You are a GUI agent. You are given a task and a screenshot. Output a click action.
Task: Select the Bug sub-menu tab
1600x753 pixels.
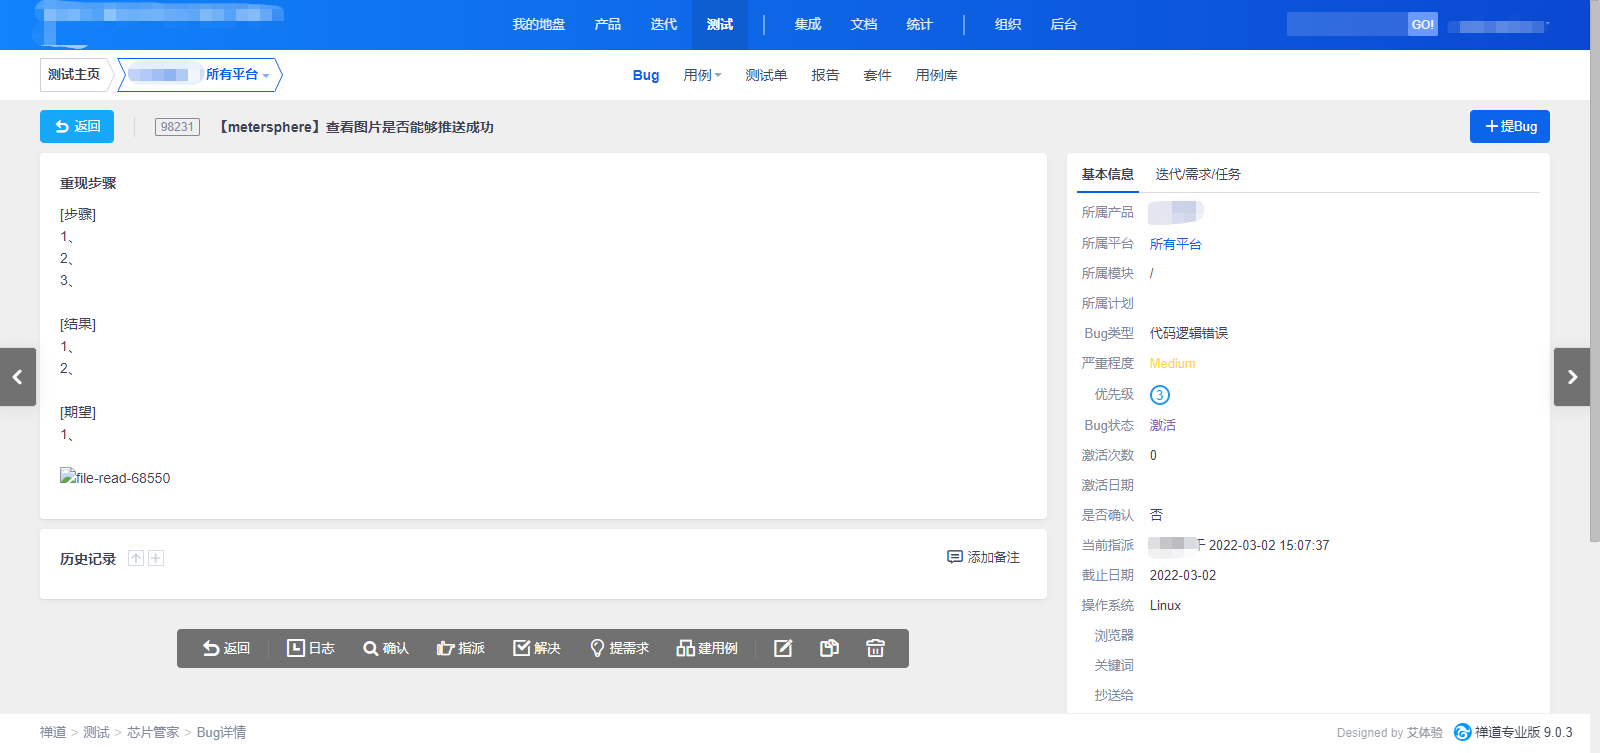pos(646,75)
